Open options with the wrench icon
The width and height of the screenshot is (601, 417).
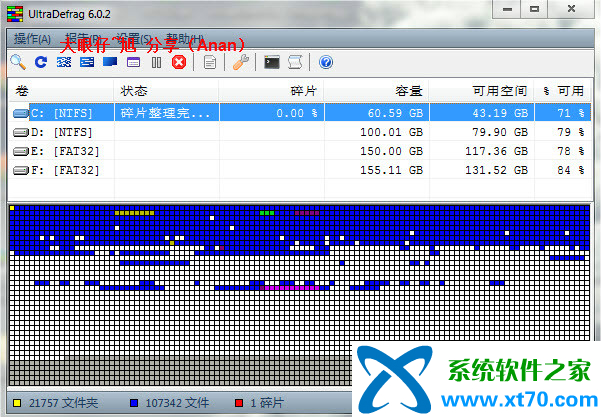[241, 62]
